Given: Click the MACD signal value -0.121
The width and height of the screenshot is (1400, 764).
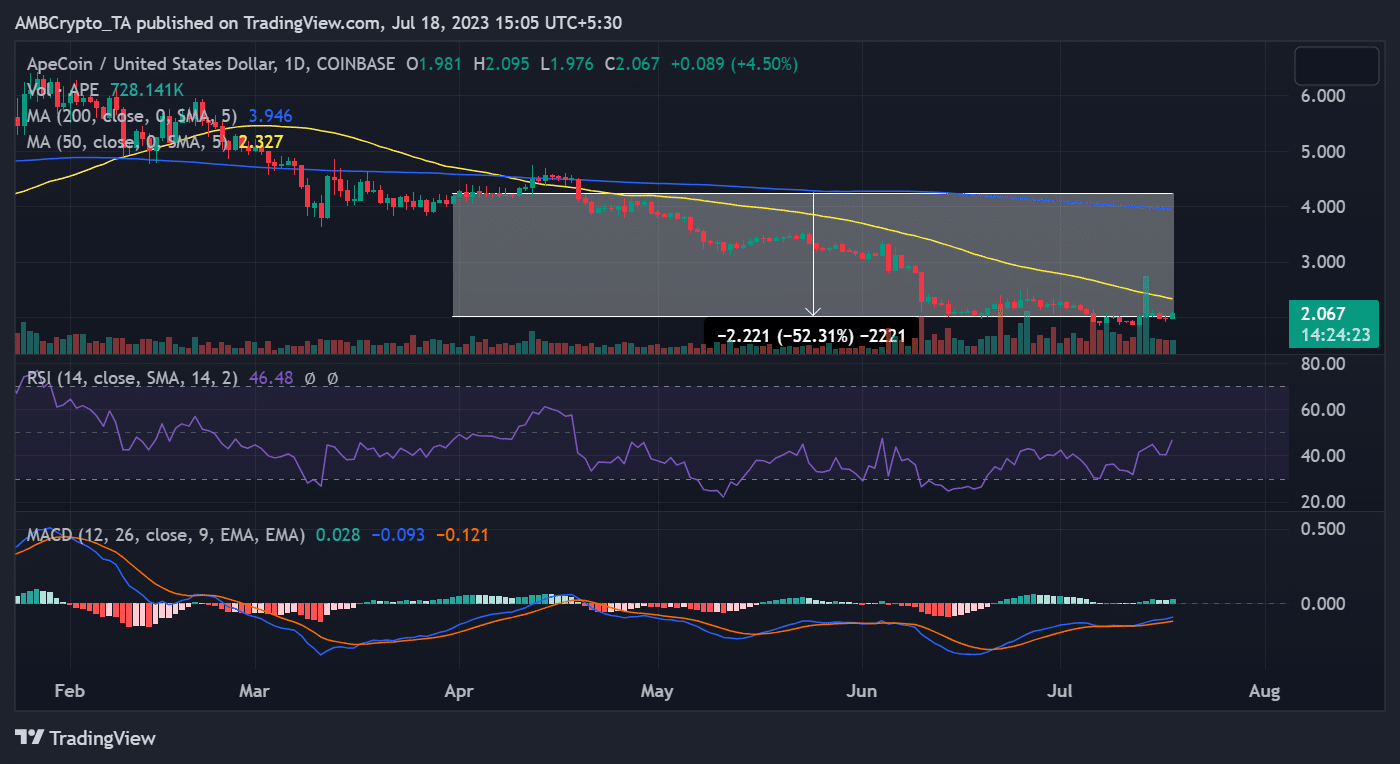Looking at the screenshot, I should pyautogui.click(x=463, y=535).
